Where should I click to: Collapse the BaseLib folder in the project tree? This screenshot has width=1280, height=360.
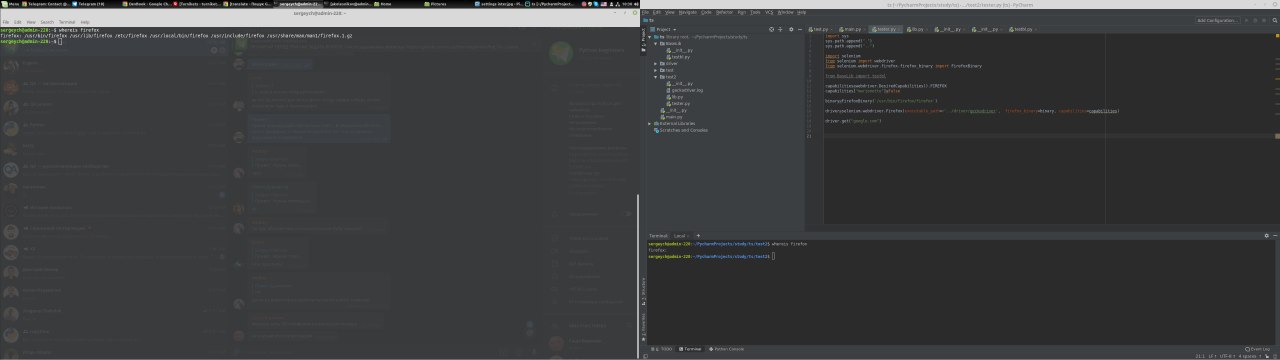pos(656,44)
